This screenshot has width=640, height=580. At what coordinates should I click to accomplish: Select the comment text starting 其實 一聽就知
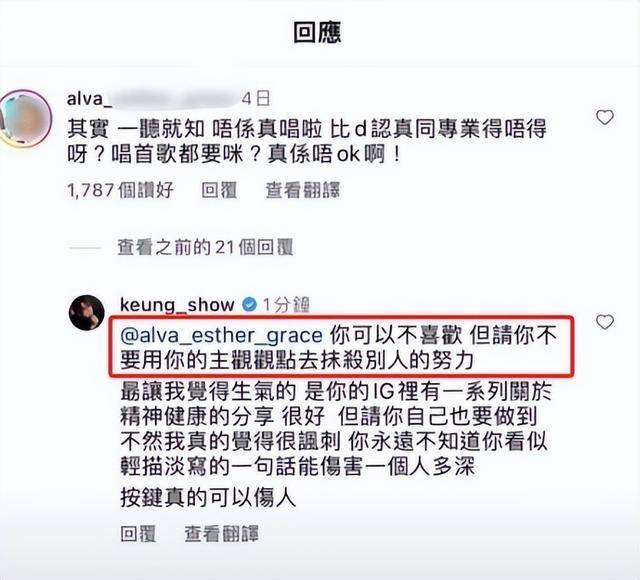[x=307, y=141]
